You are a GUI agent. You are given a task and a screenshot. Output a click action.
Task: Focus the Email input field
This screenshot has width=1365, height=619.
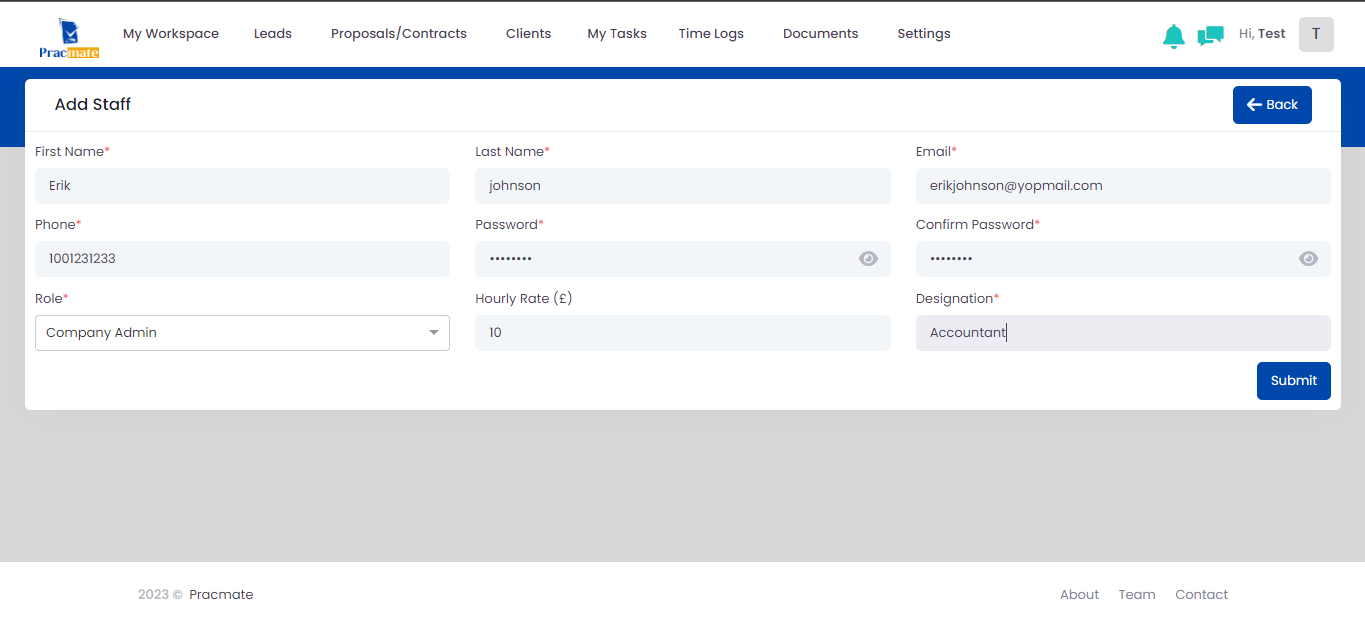point(1123,186)
